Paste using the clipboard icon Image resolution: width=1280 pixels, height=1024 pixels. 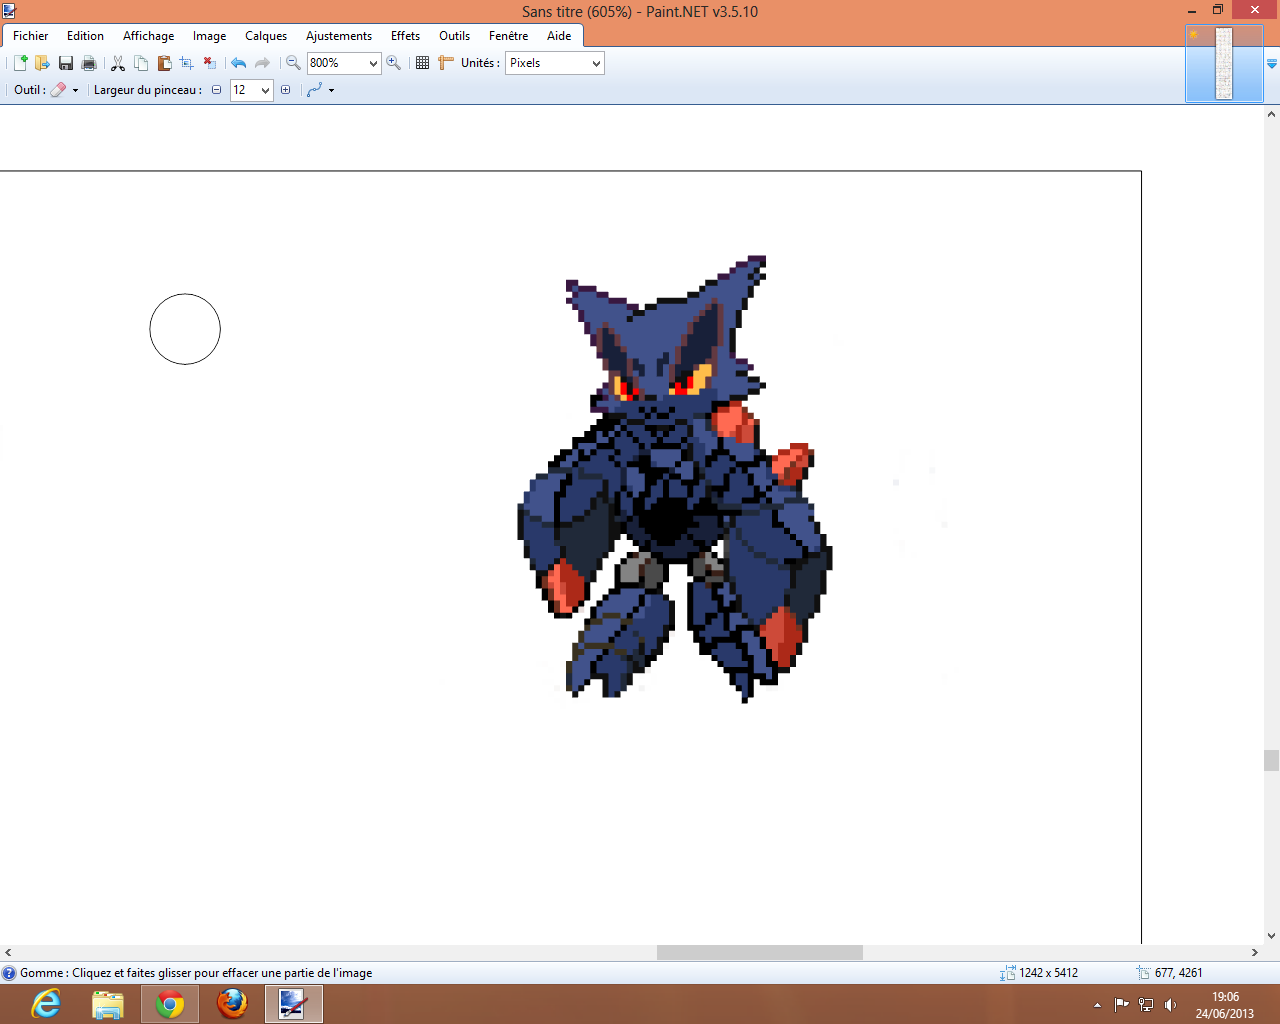pyautogui.click(x=164, y=63)
